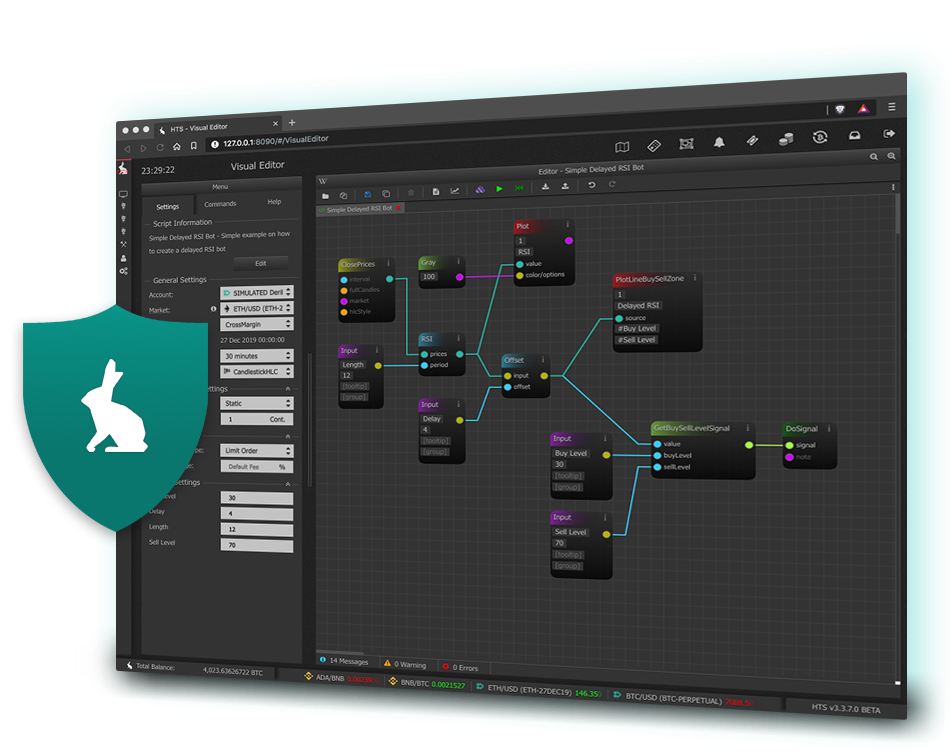Click the blue fit-to-view toolbar icon
The height and width of the screenshot is (756, 950).
tap(367, 194)
